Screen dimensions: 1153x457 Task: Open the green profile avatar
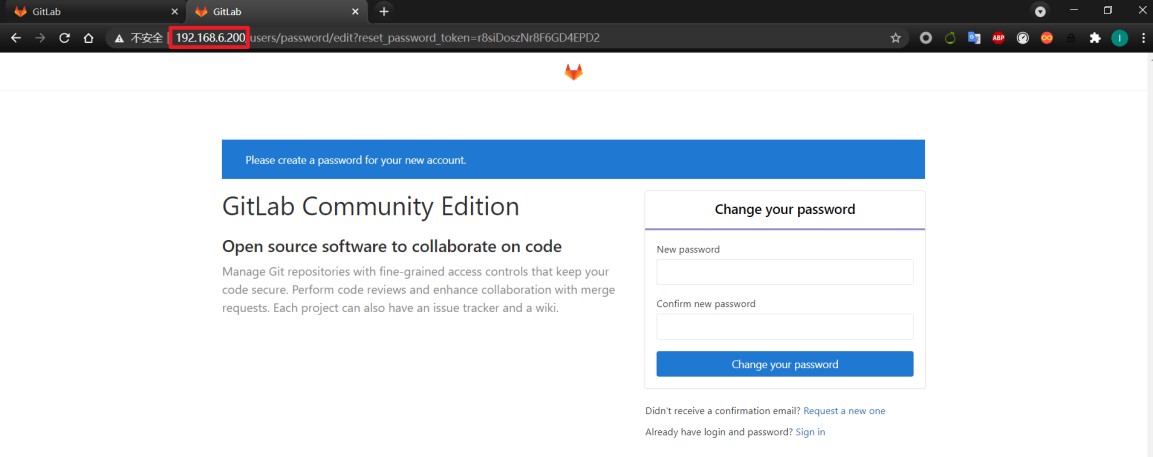click(x=1119, y=38)
